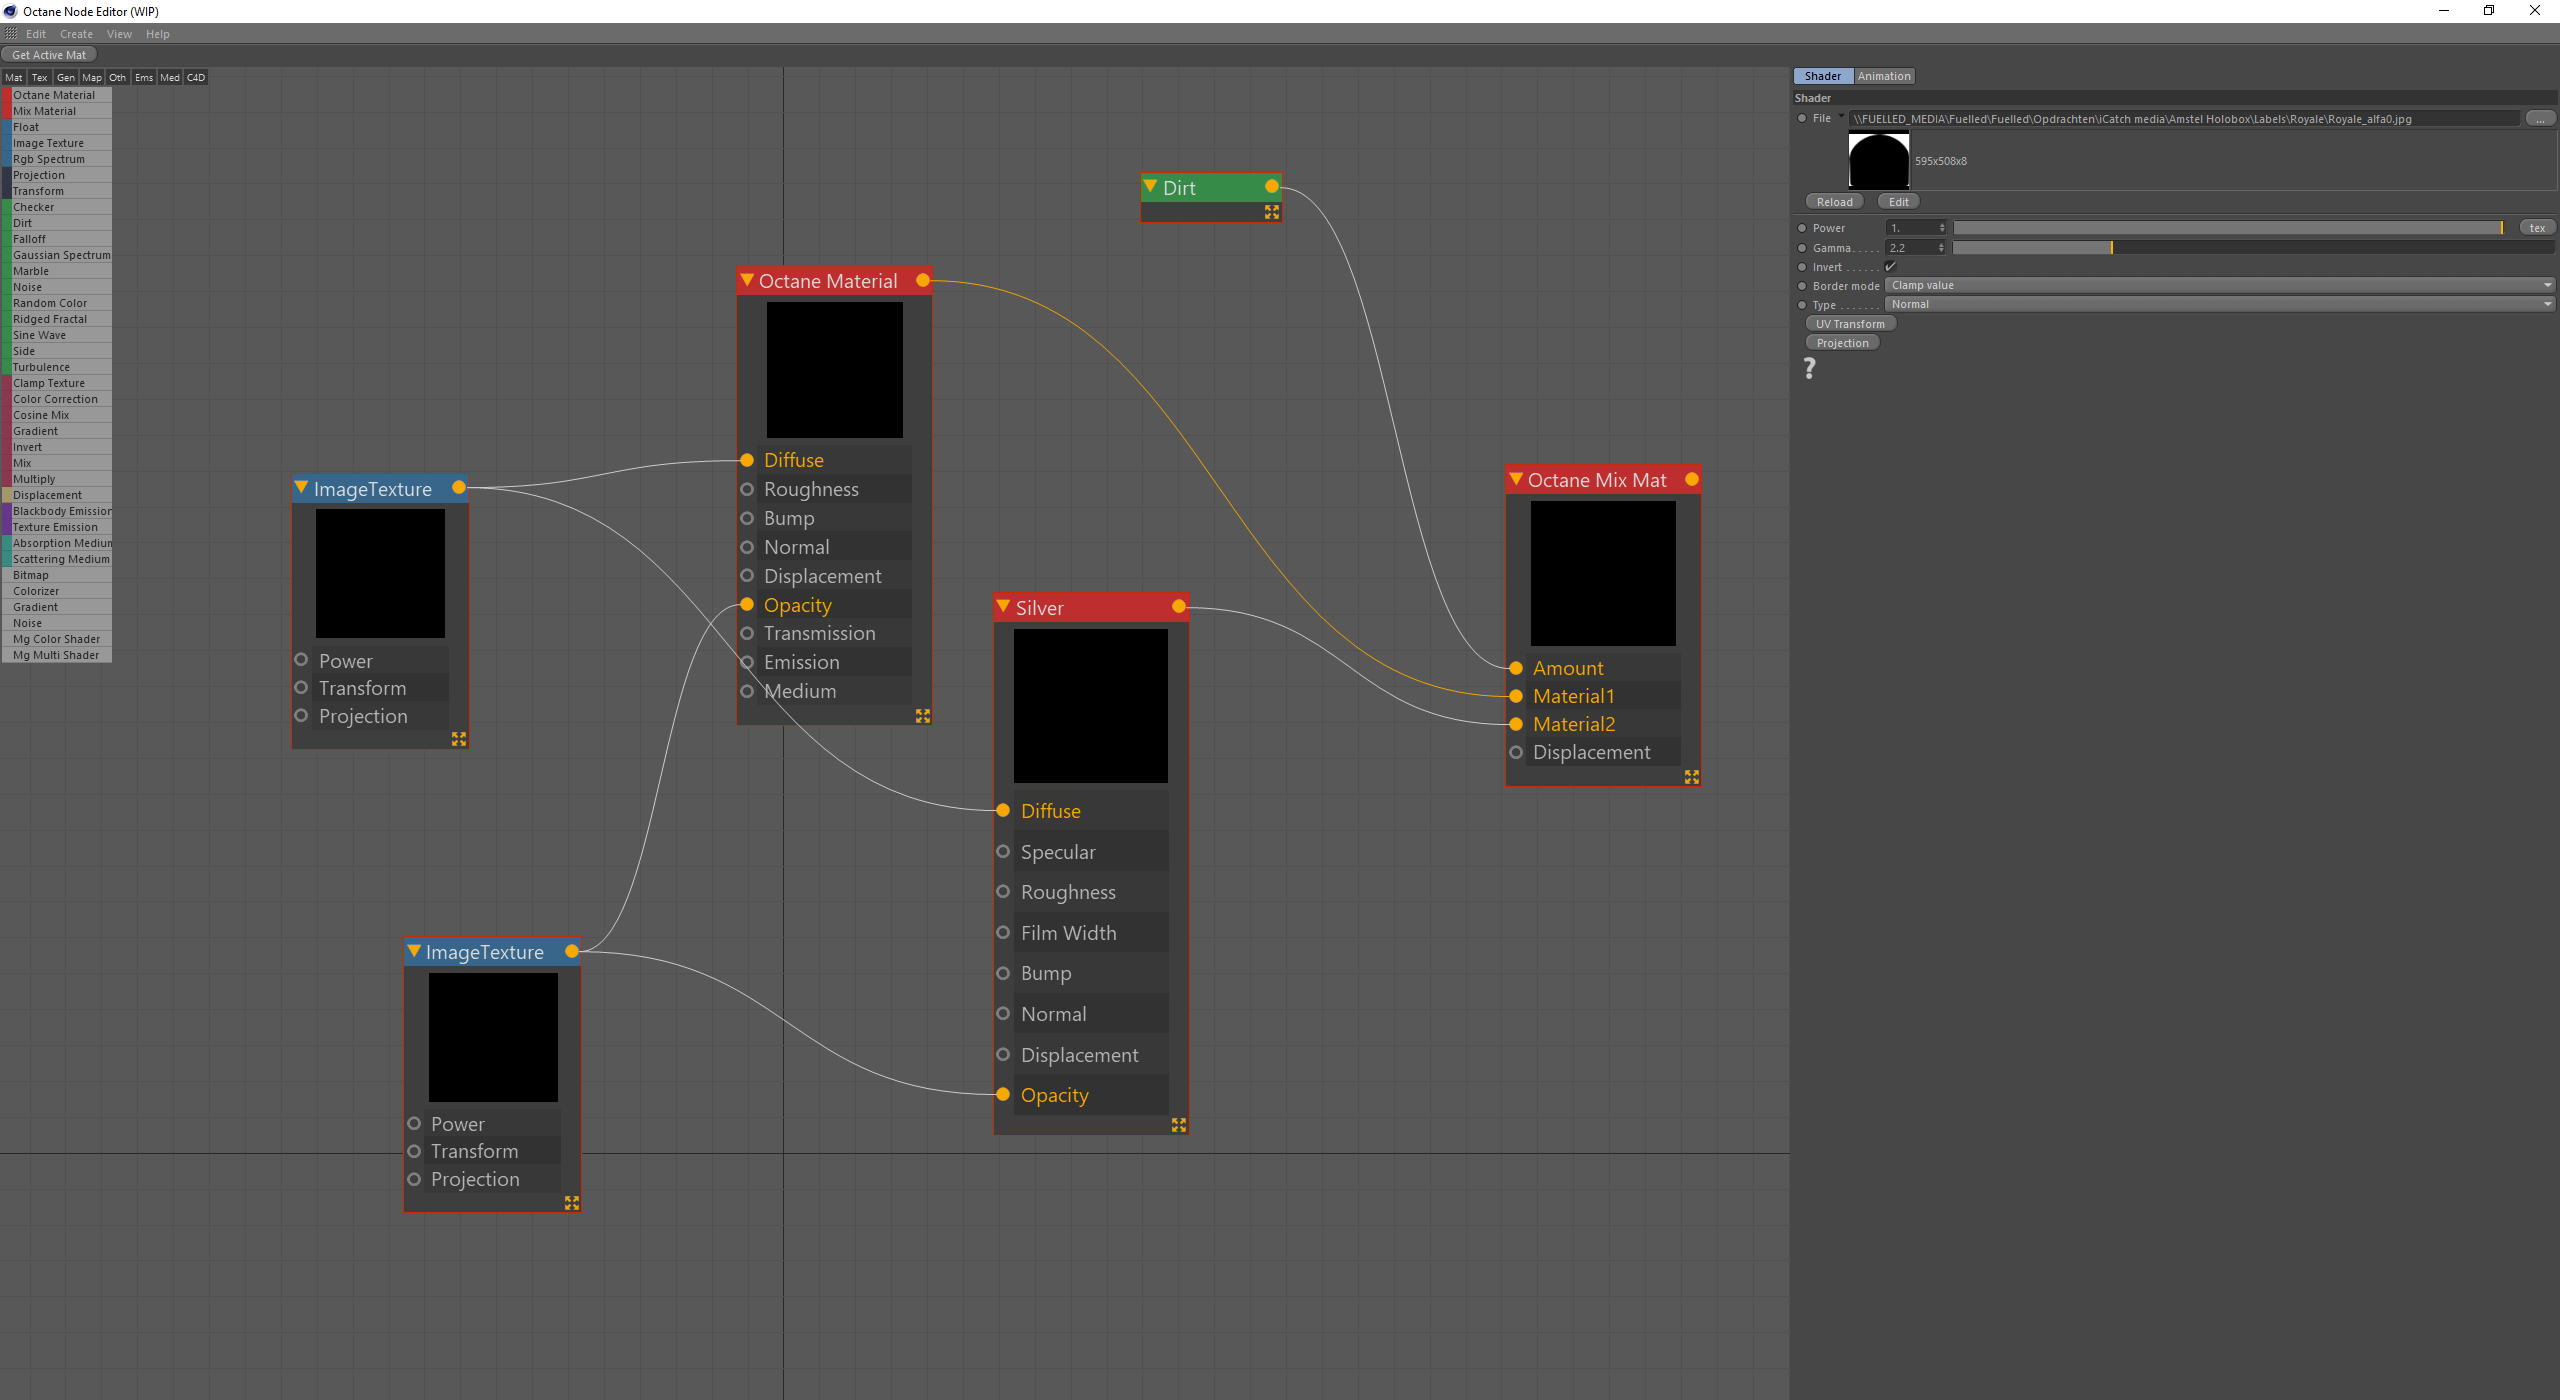Switch to the Animation tab
Image resolution: width=2560 pixels, height=1400 pixels.
1884,76
